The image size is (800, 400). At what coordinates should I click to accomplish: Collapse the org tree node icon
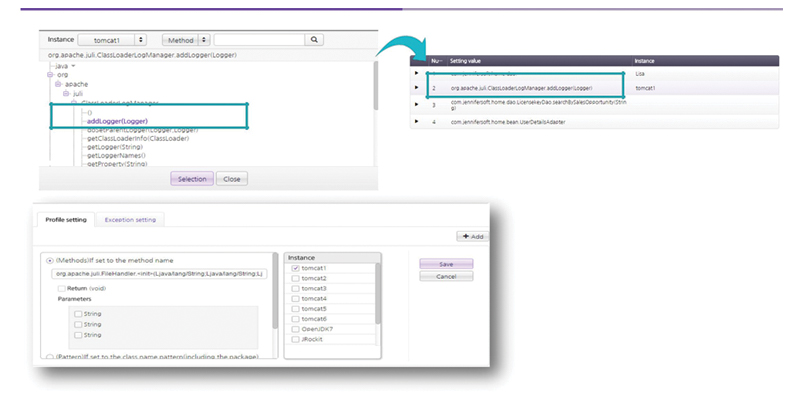[x=49, y=75]
